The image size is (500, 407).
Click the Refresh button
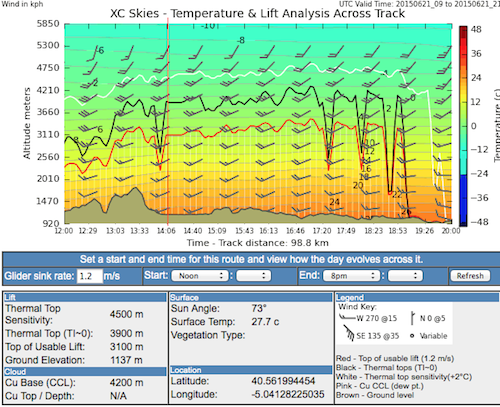point(470,276)
